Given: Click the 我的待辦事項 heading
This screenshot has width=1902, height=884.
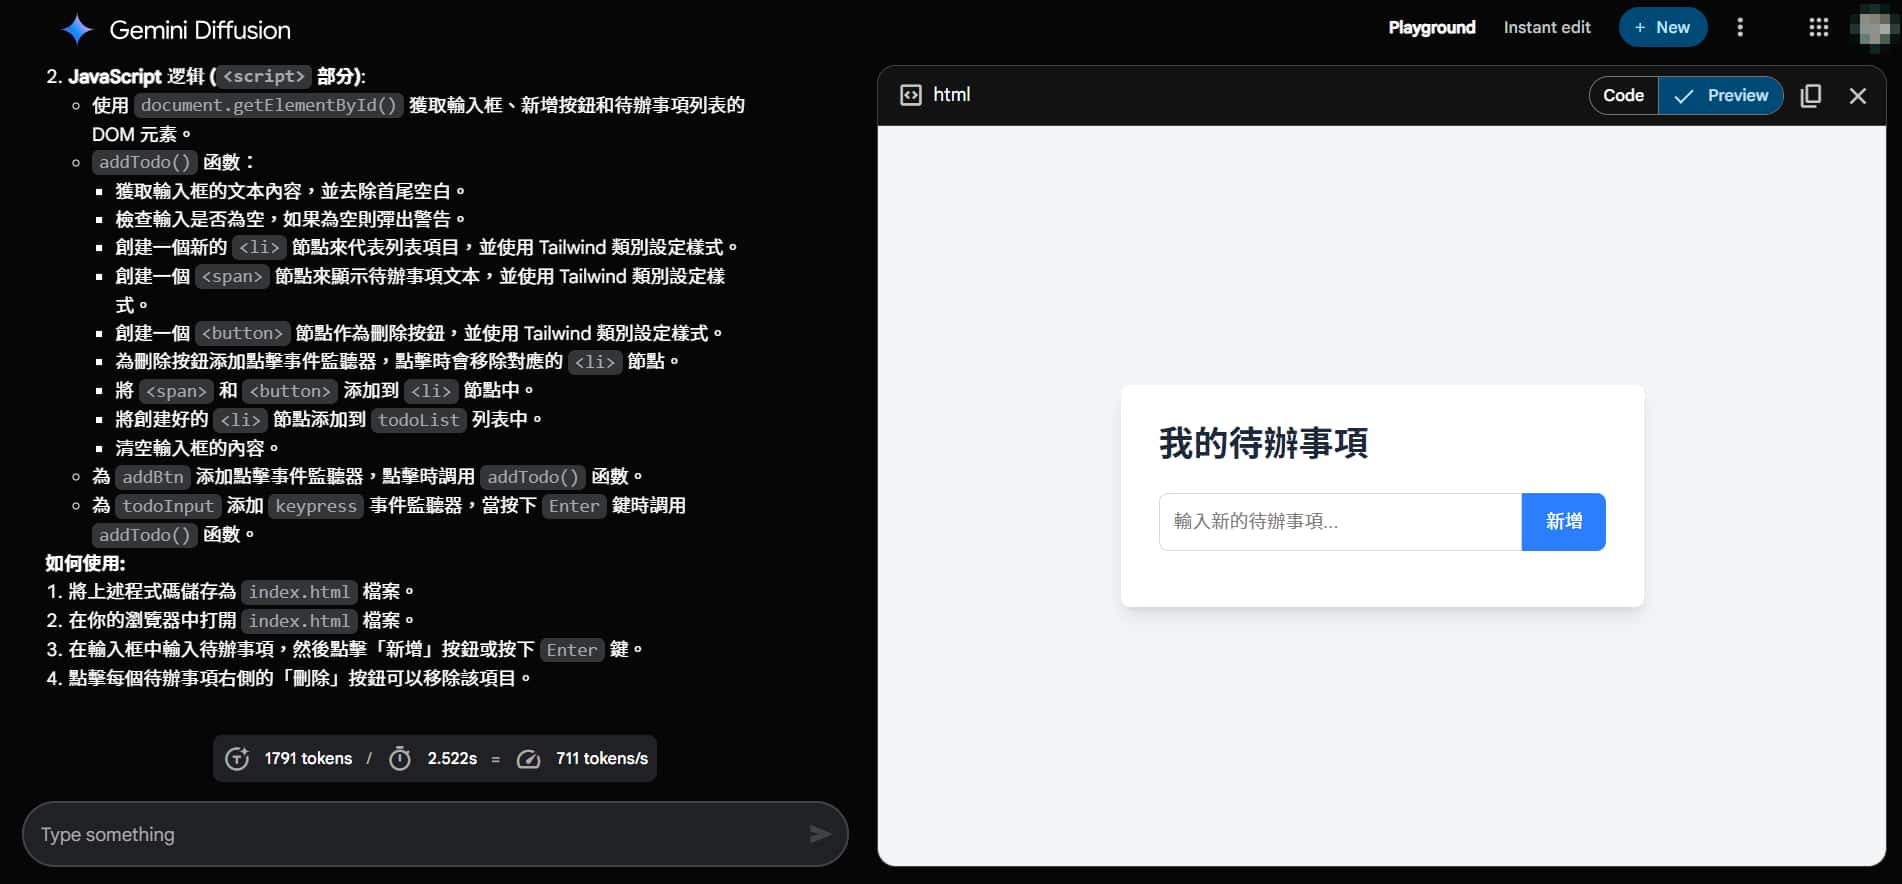Looking at the screenshot, I should coord(1263,443).
